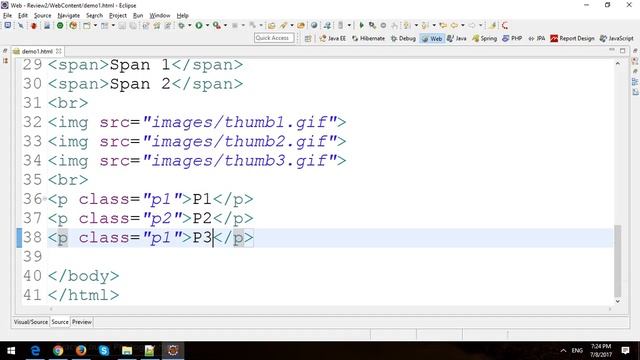Screen dimensions: 640x360
Task: Show hidden system tray icons
Action: 563,351
